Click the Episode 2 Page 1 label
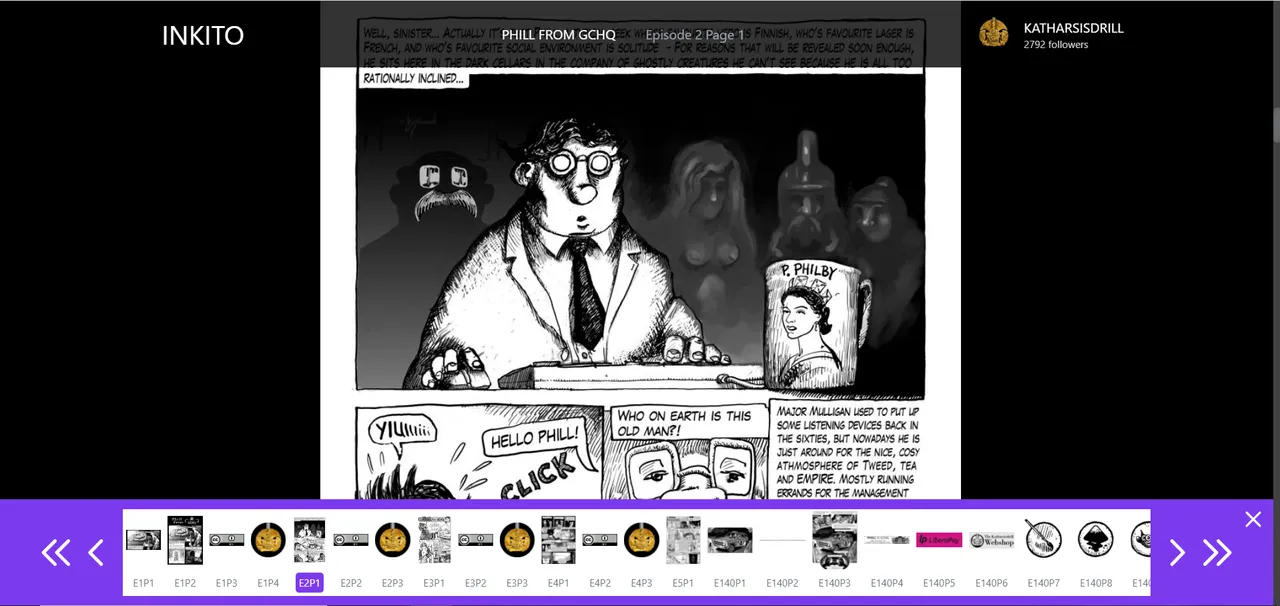The height and width of the screenshot is (606, 1280). [x=695, y=35]
